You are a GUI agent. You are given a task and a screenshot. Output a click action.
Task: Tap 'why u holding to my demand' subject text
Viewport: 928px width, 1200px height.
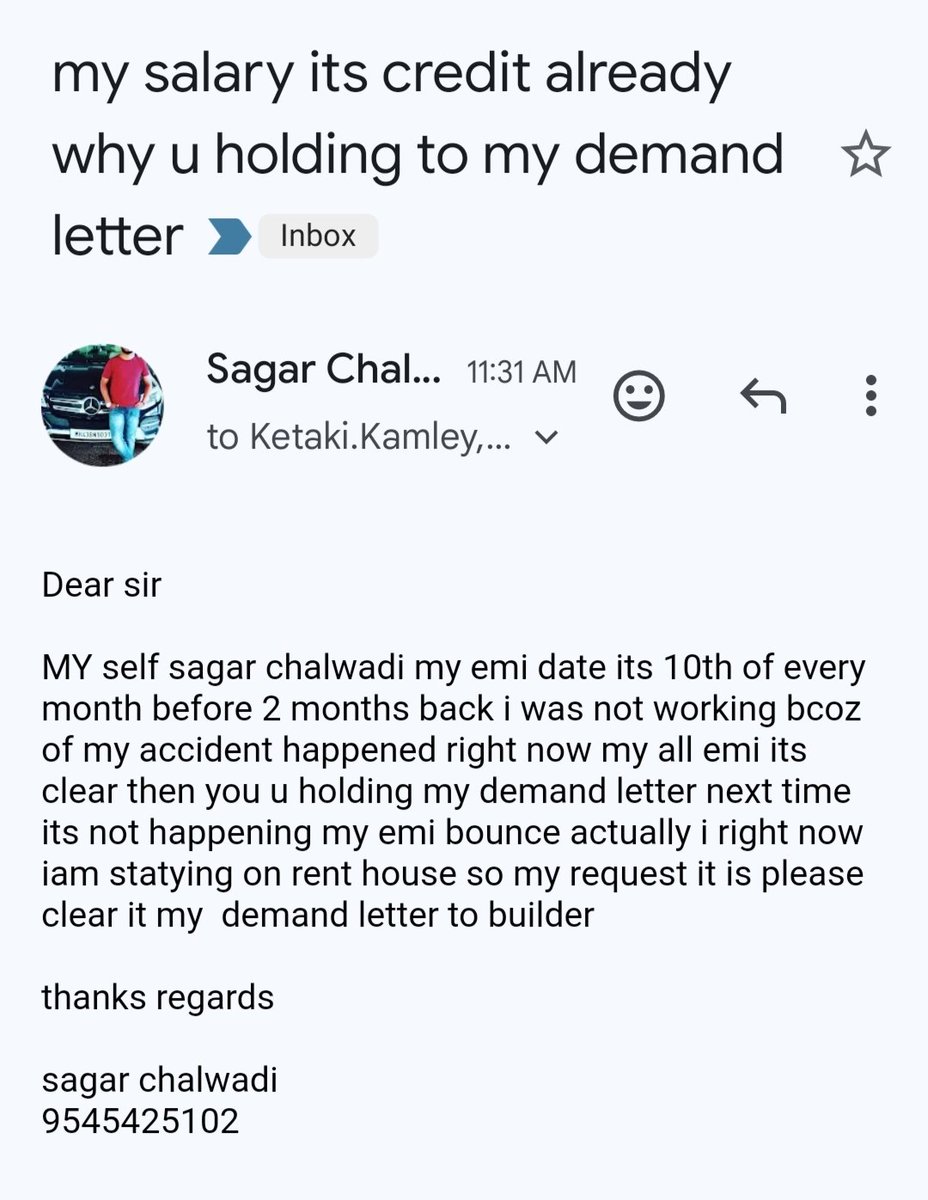(x=417, y=156)
